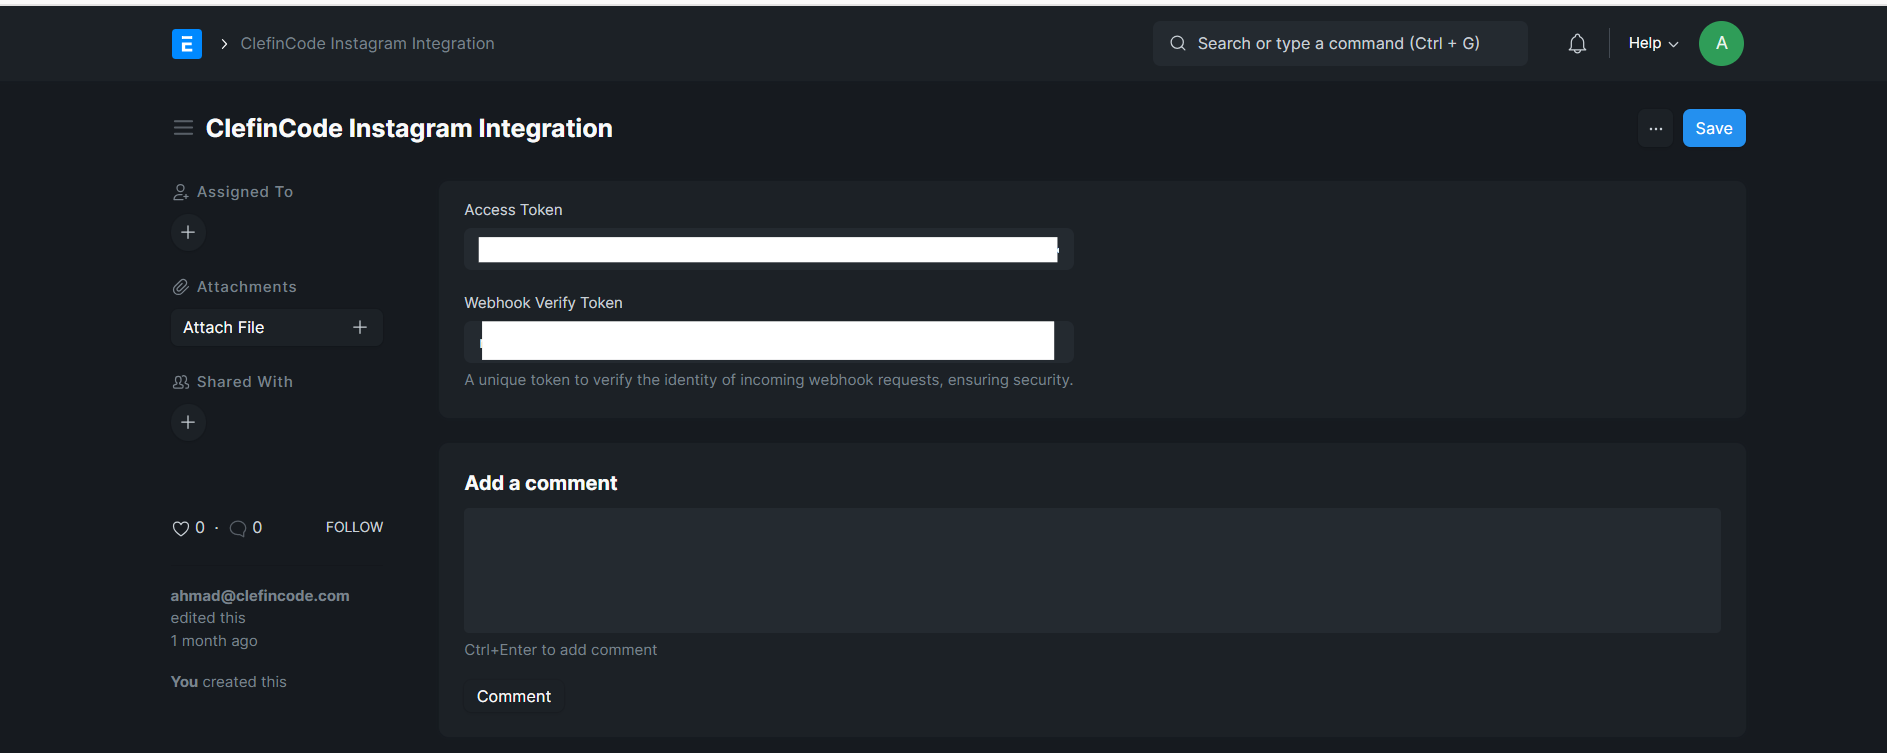Click the Access Token field
Image resolution: width=1887 pixels, height=753 pixels.
tap(768, 249)
